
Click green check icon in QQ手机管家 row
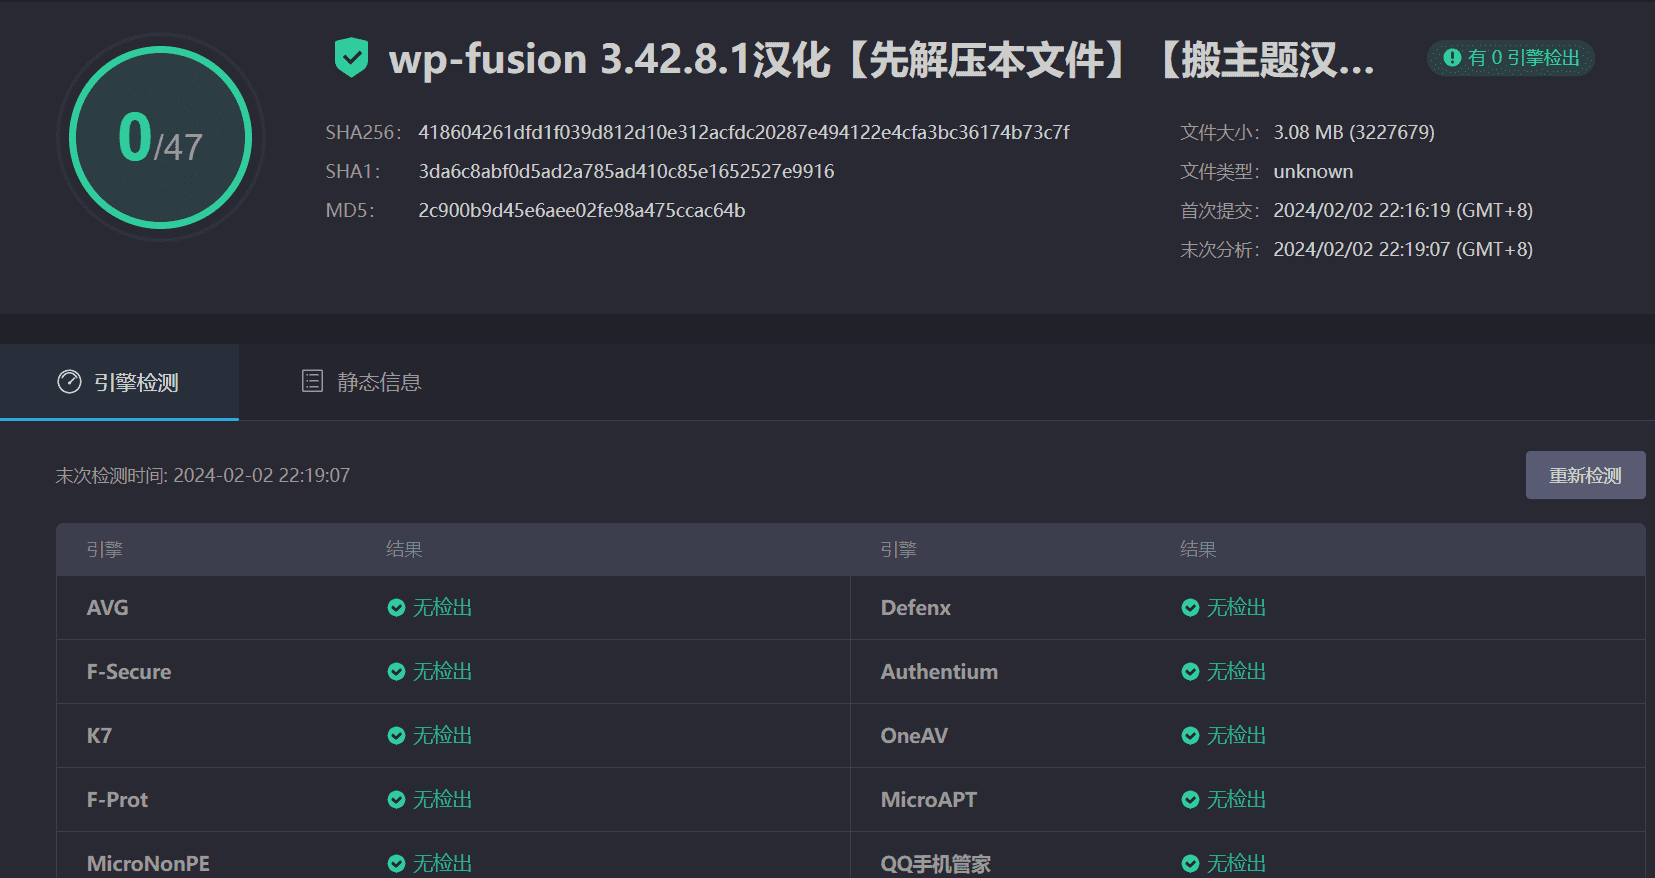pos(1190,864)
